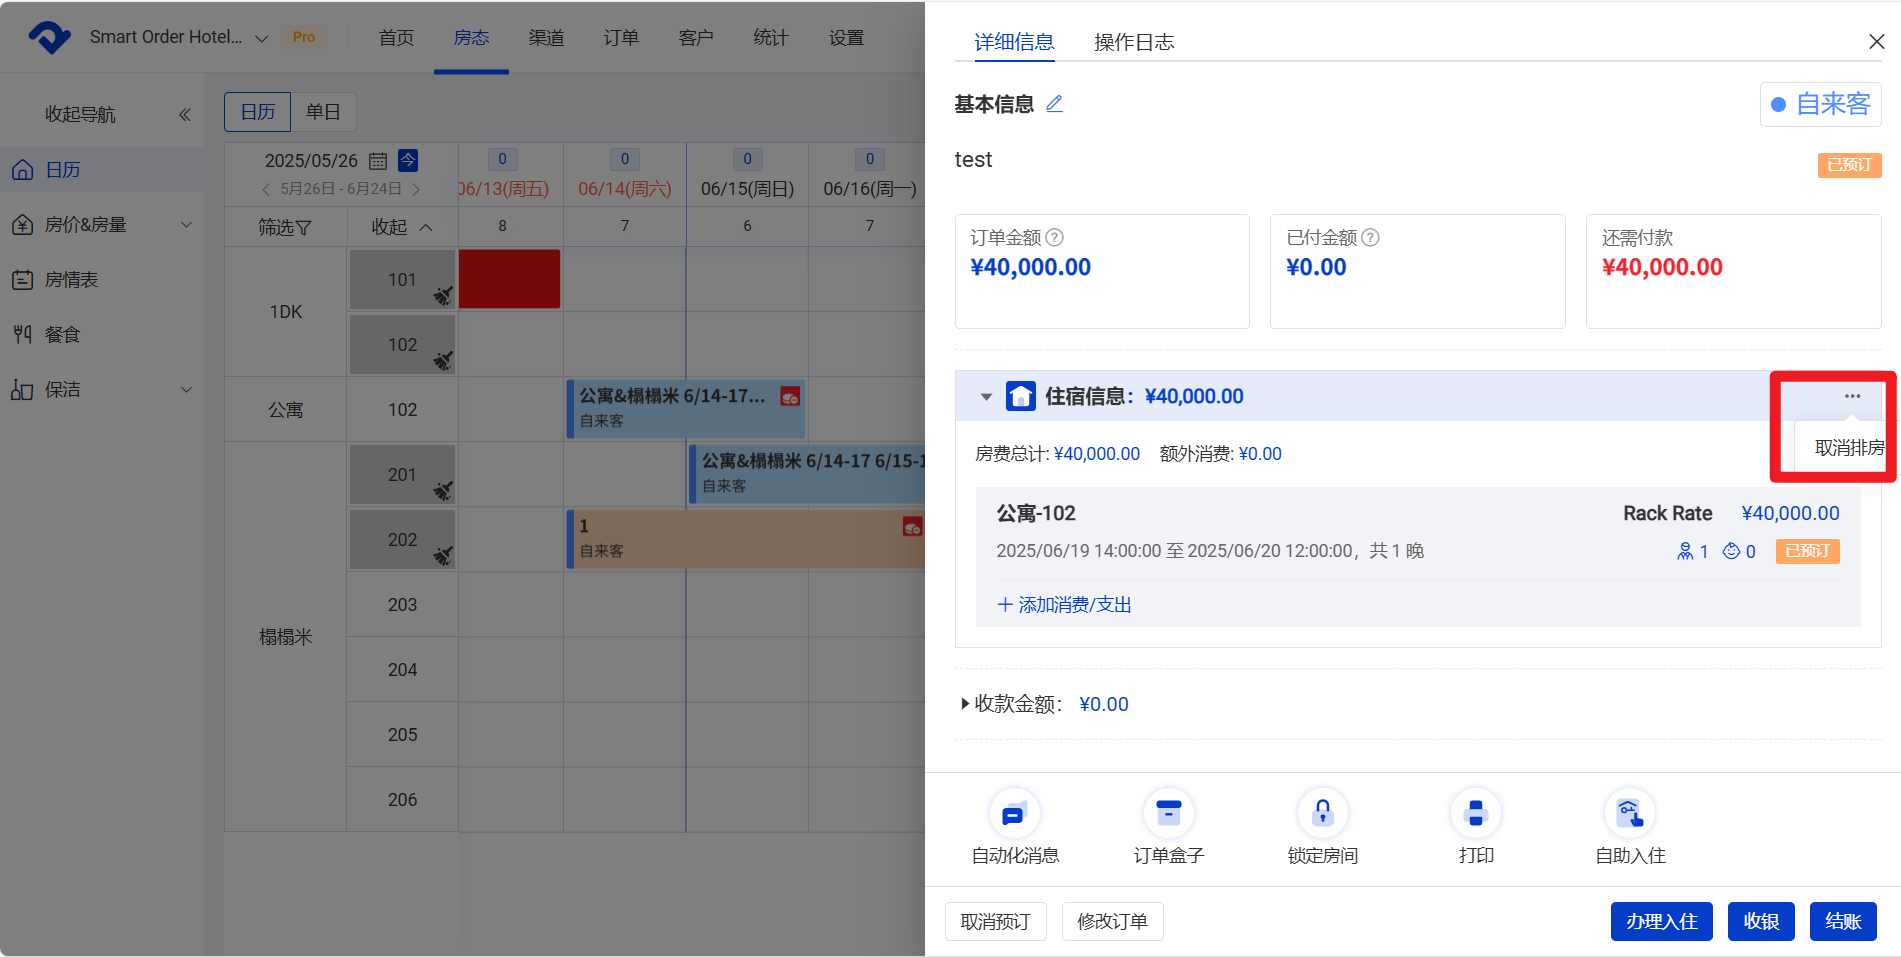Close the order detail panel
This screenshot has height=957, width=1901.
[1876, 41]
